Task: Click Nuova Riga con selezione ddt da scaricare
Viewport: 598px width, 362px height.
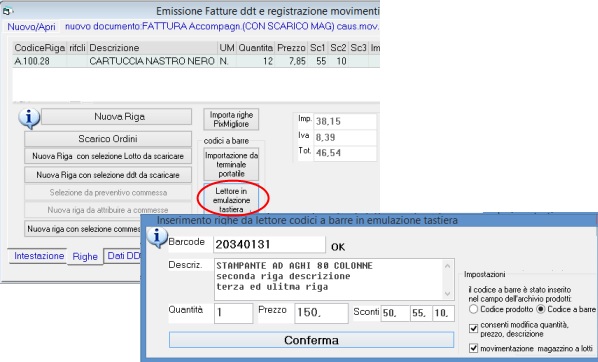Action: (x=108, y=175)
